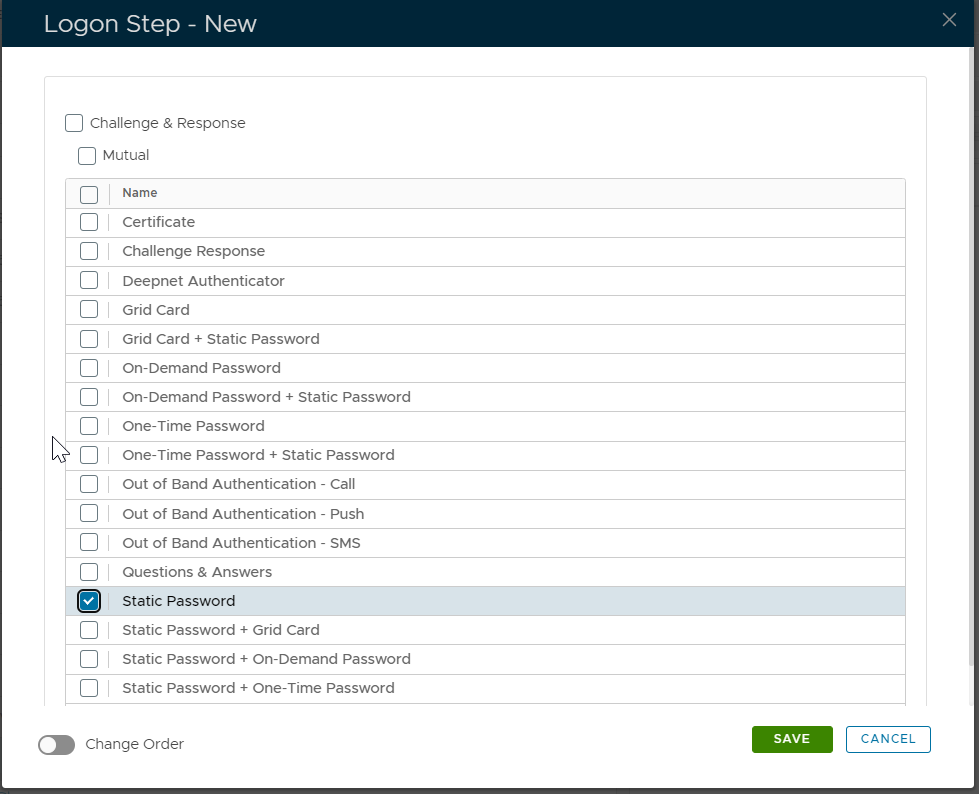
Task: Uncheck the Static Password checkbox
Action: (x=89, y=601)
